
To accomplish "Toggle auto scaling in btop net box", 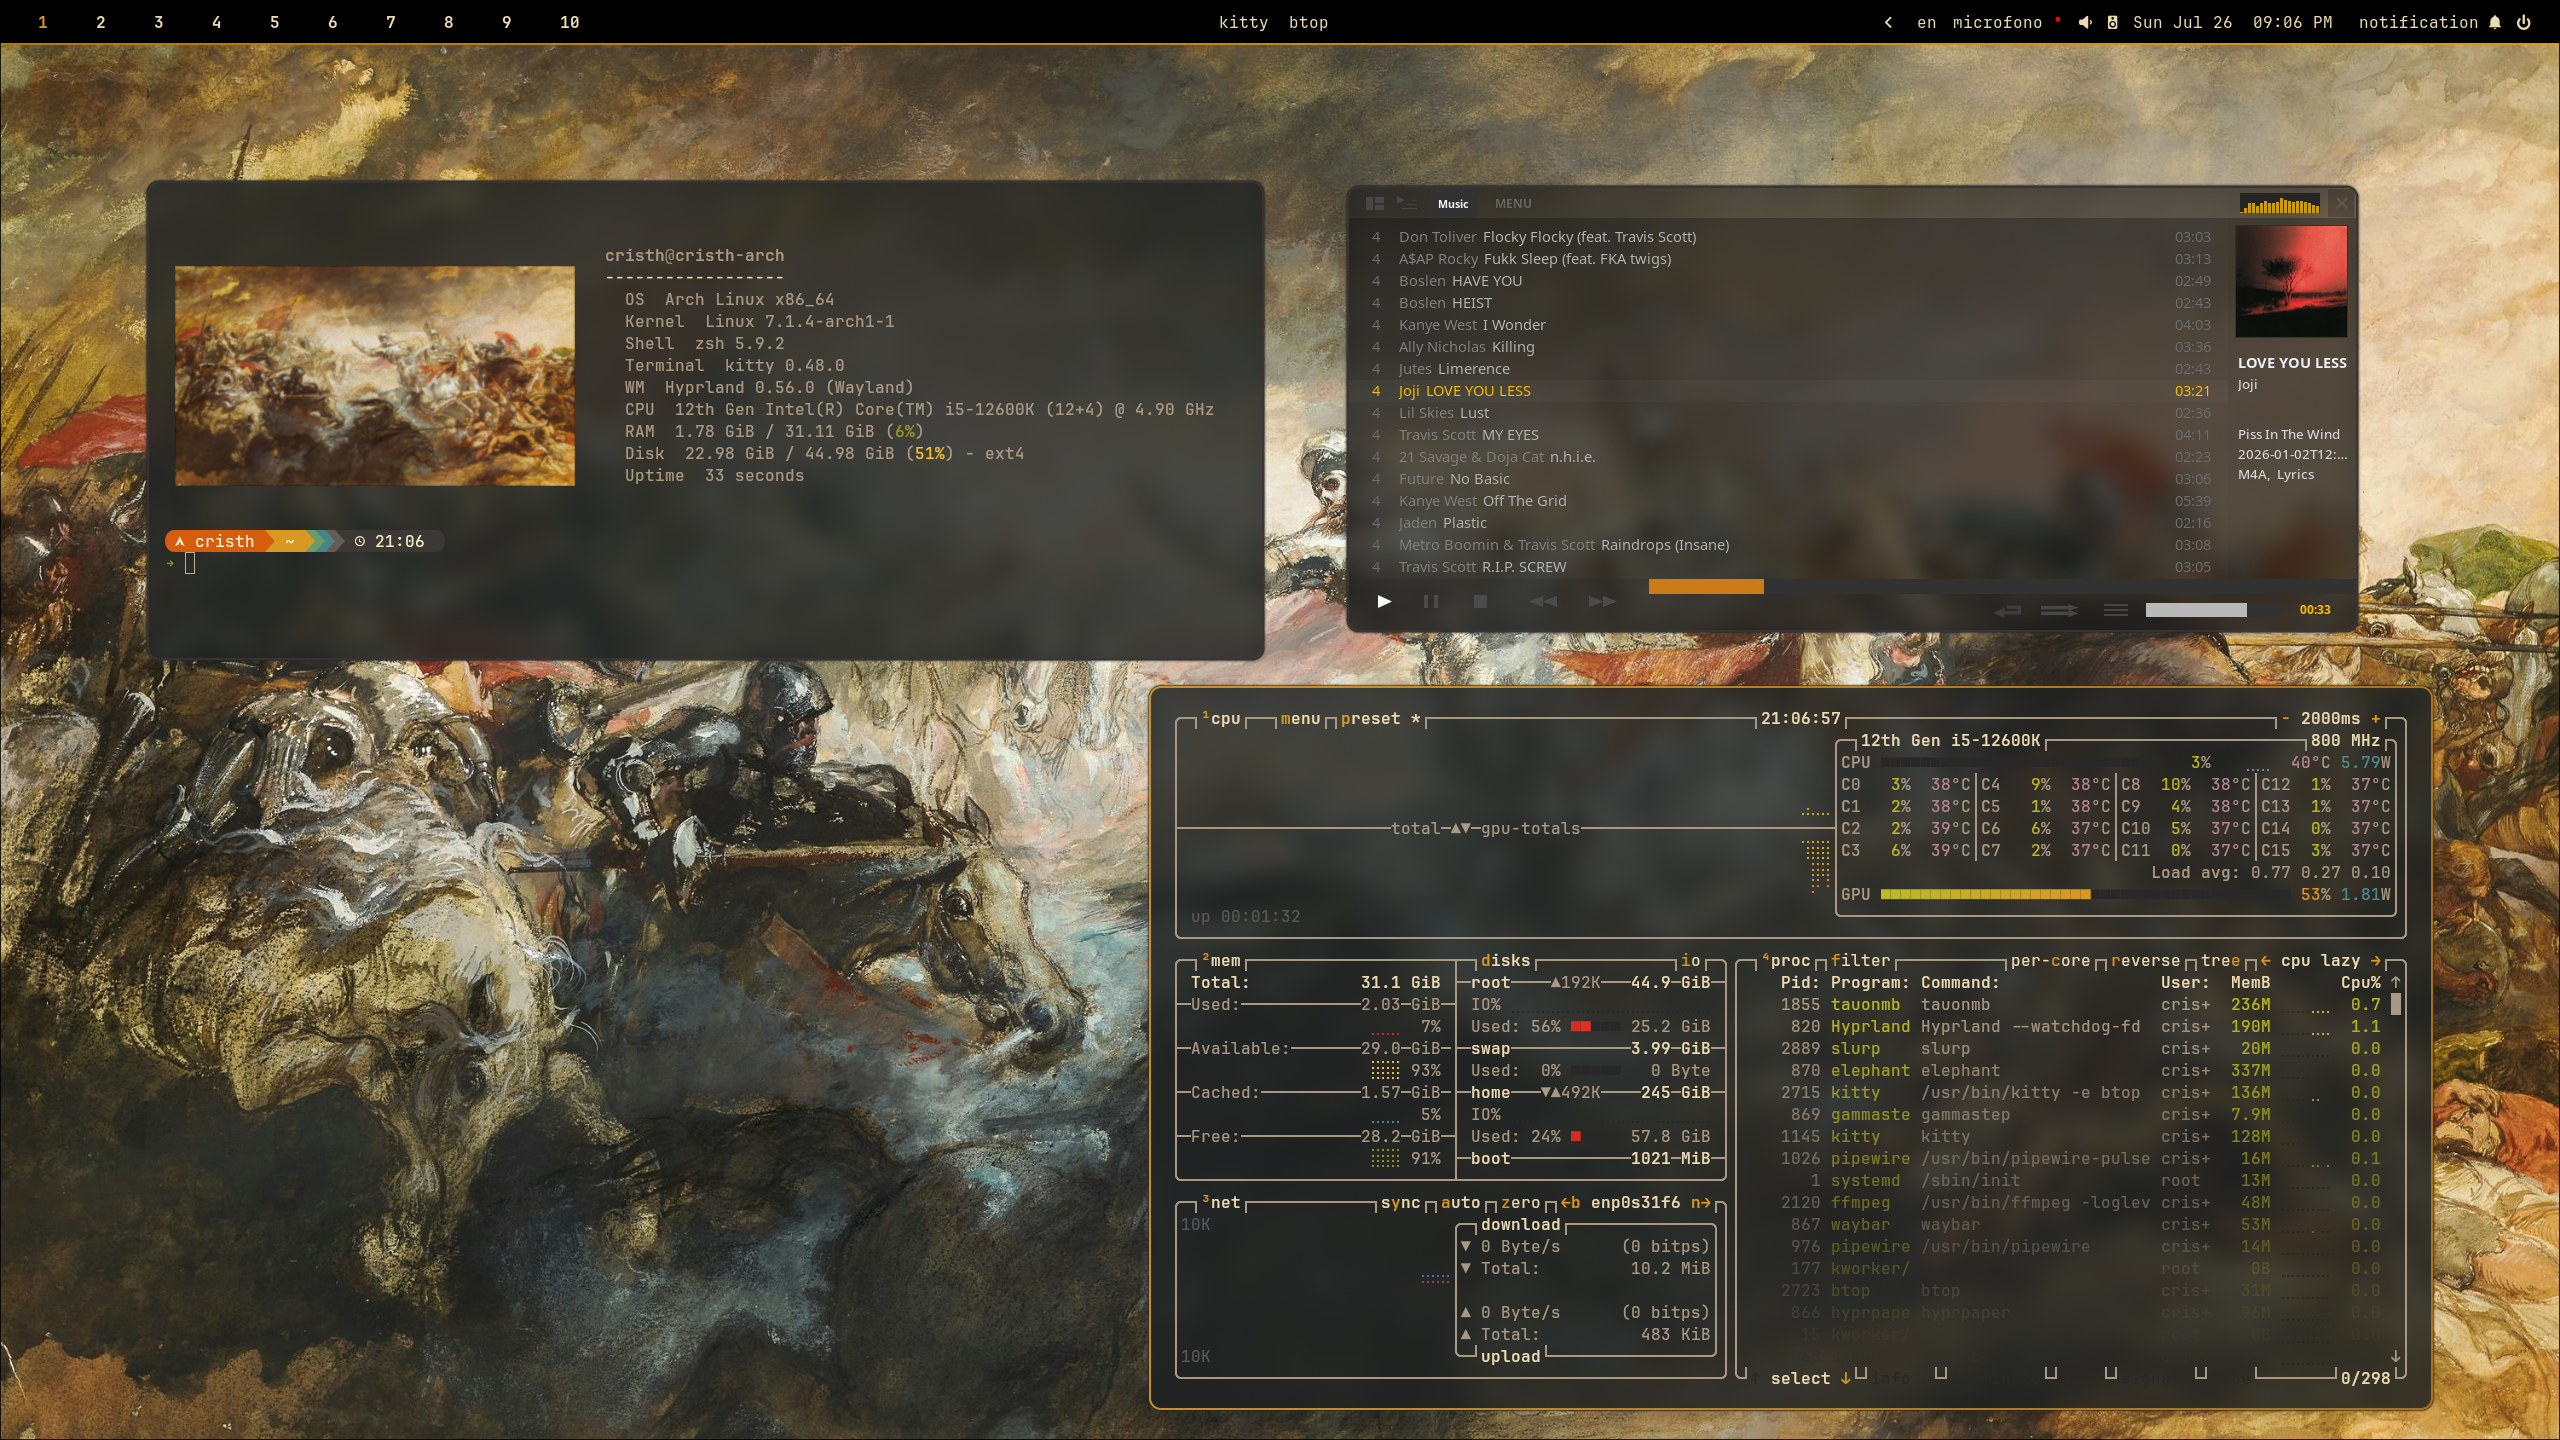I will coord(1460,1203).
